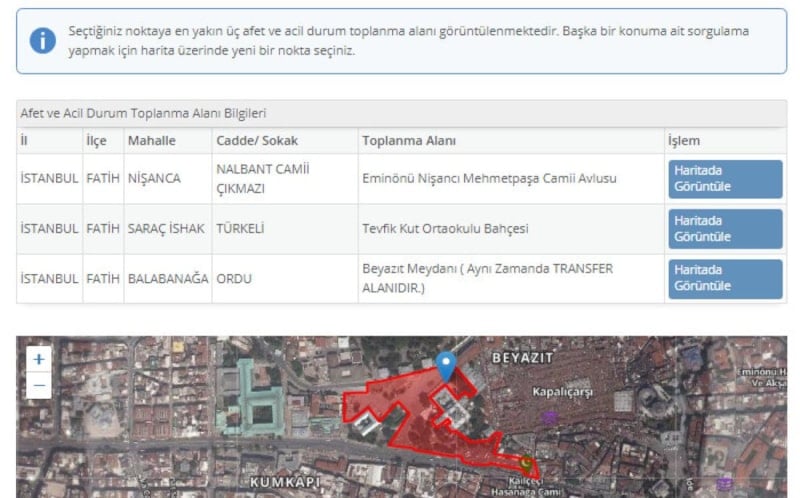Show Tevfik Kut Ortaokulu Bahçesi on map

coord(725,229)
